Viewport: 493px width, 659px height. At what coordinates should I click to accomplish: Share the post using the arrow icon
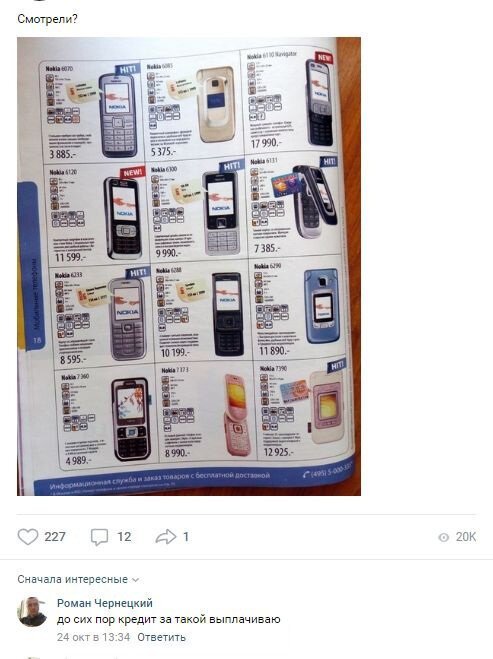point(166,537)
